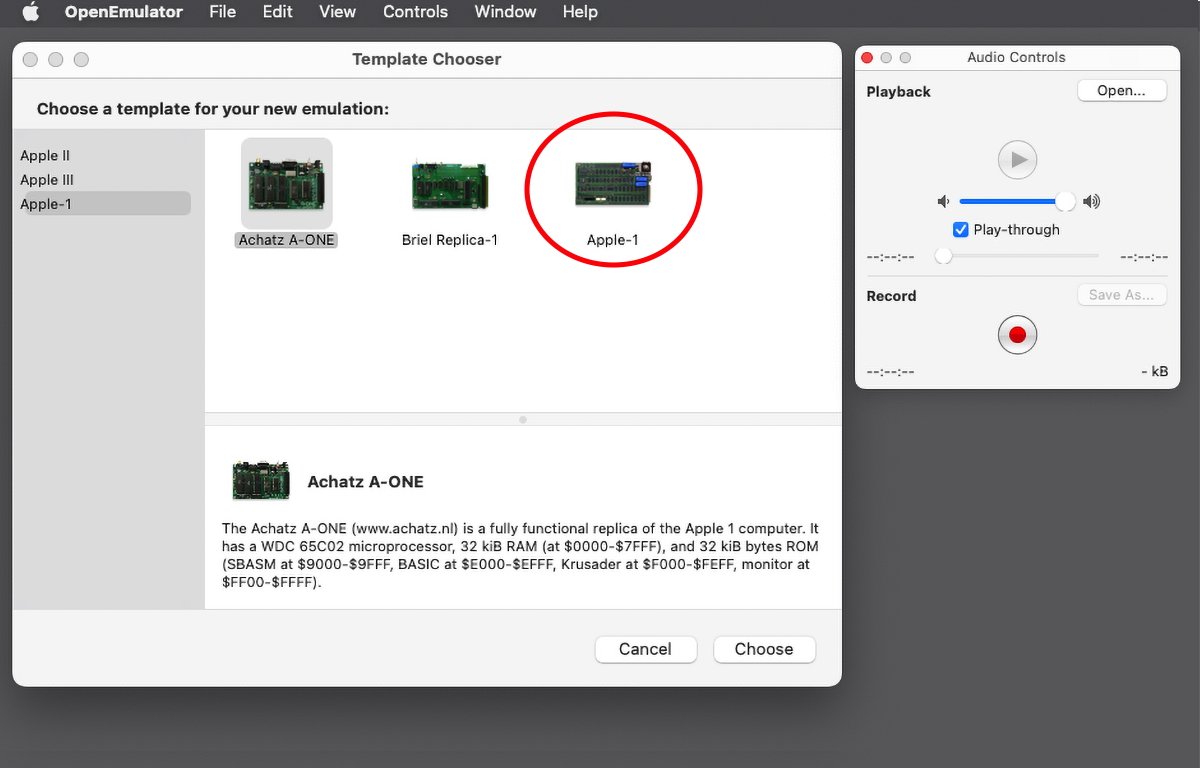
Task: Click Cancel in the Template Chooser
Action: pyautogui.click(x=645, y=649)
